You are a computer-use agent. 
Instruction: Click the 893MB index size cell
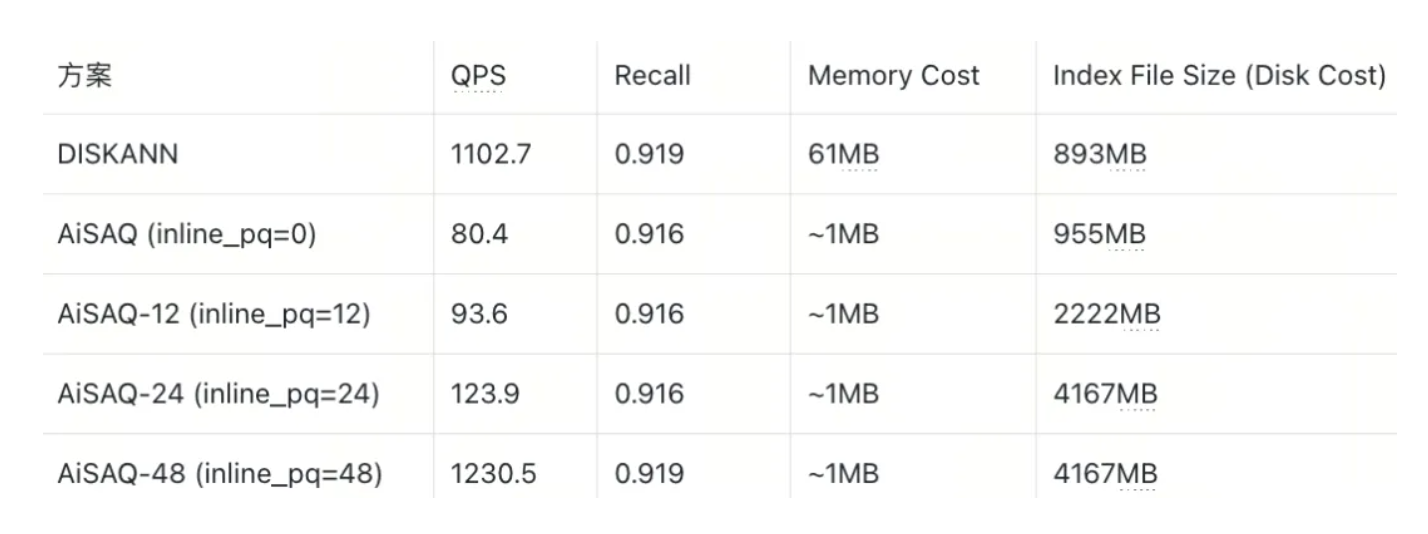coord(1099,155)
